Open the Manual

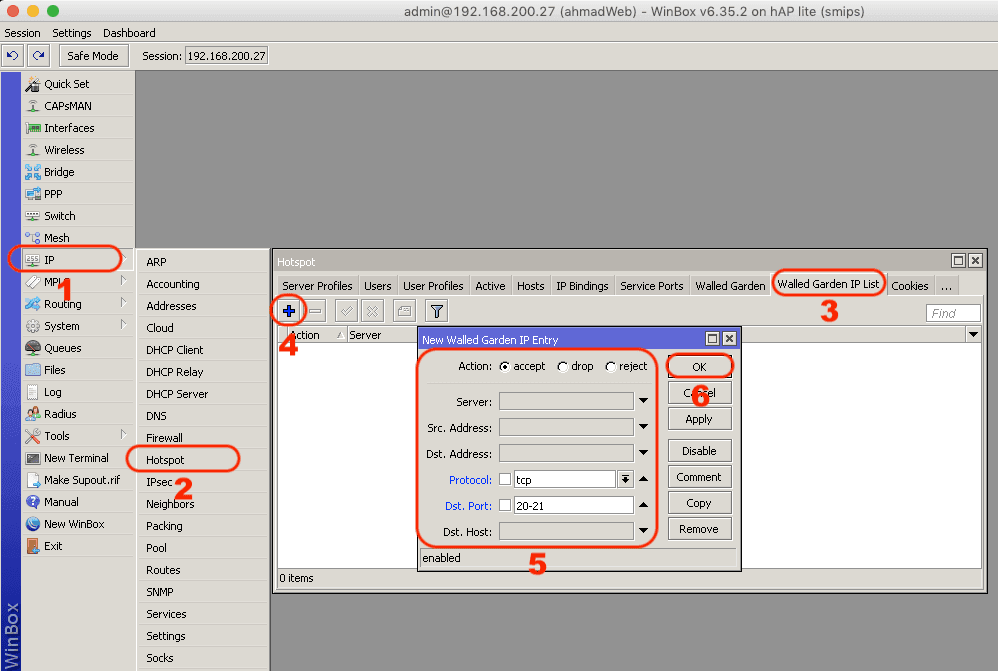78,502
